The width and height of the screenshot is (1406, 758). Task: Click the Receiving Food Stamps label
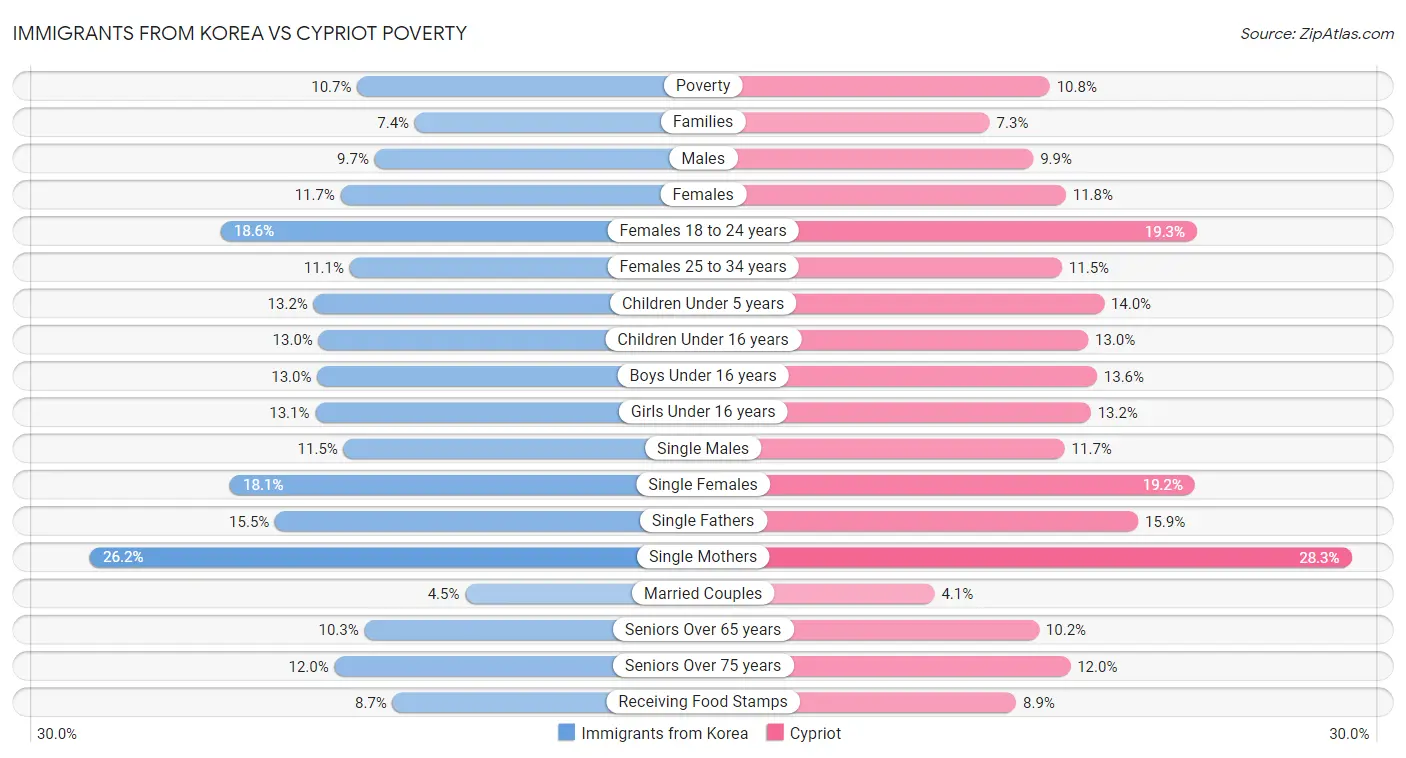point(703,702)
